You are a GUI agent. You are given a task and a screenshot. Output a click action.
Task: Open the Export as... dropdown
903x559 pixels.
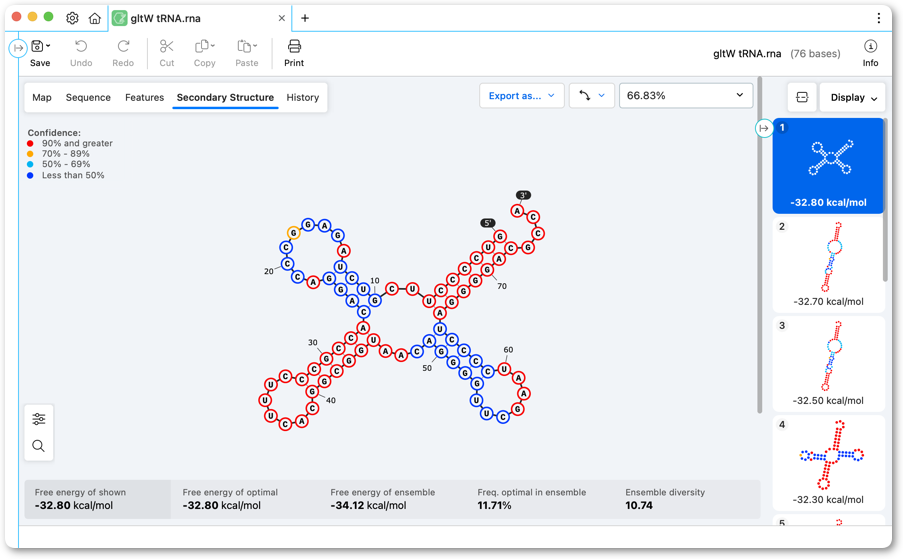coord(522,96)
